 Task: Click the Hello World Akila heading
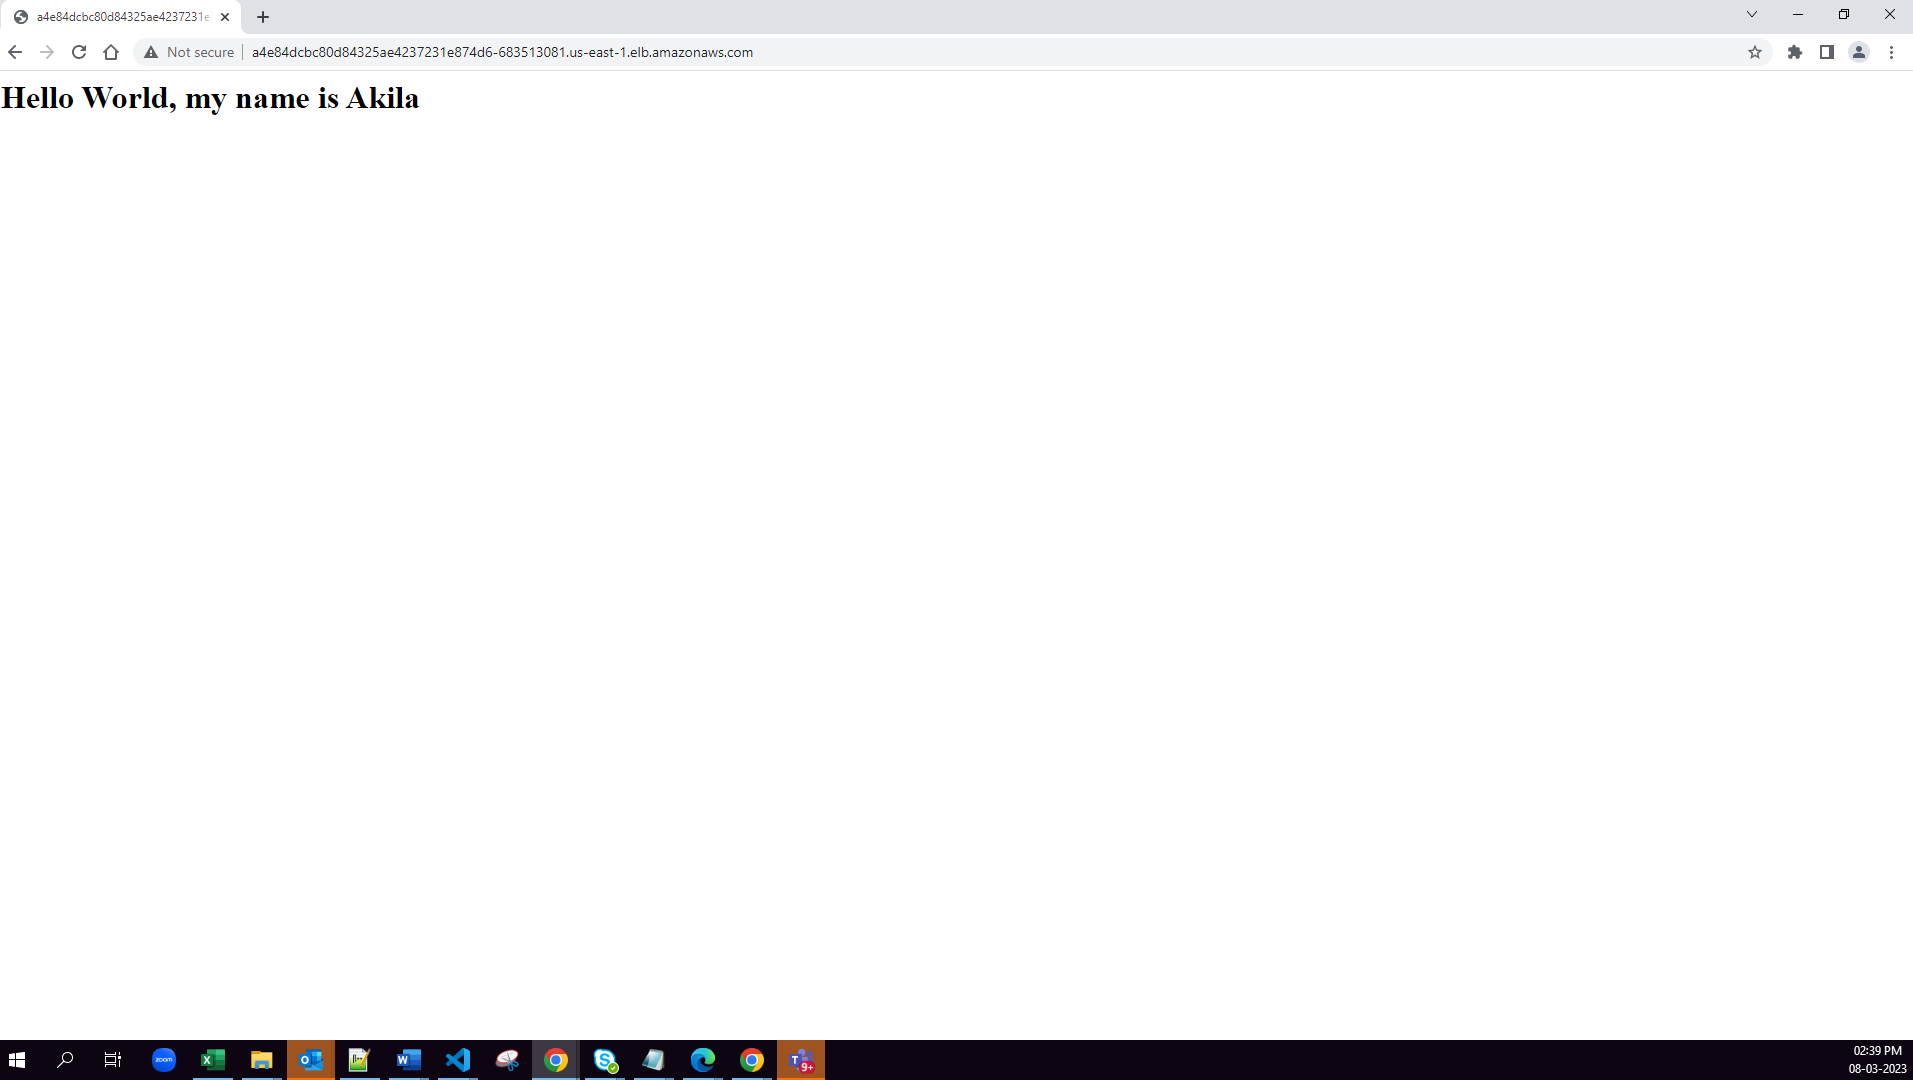[x=210, y=98]
